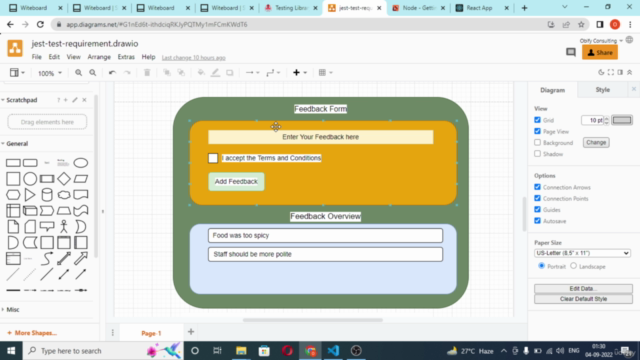Click the To Back toolbar icon
Image resolution: width=640 pixels, height=360 pixels.
click(181, 73)
